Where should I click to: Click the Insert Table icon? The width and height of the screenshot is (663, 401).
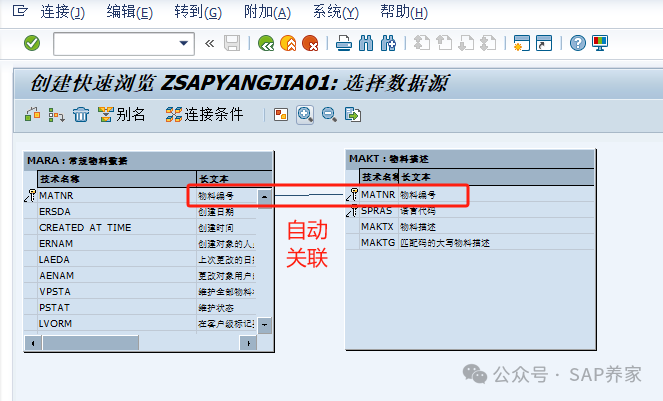(33, 115)
